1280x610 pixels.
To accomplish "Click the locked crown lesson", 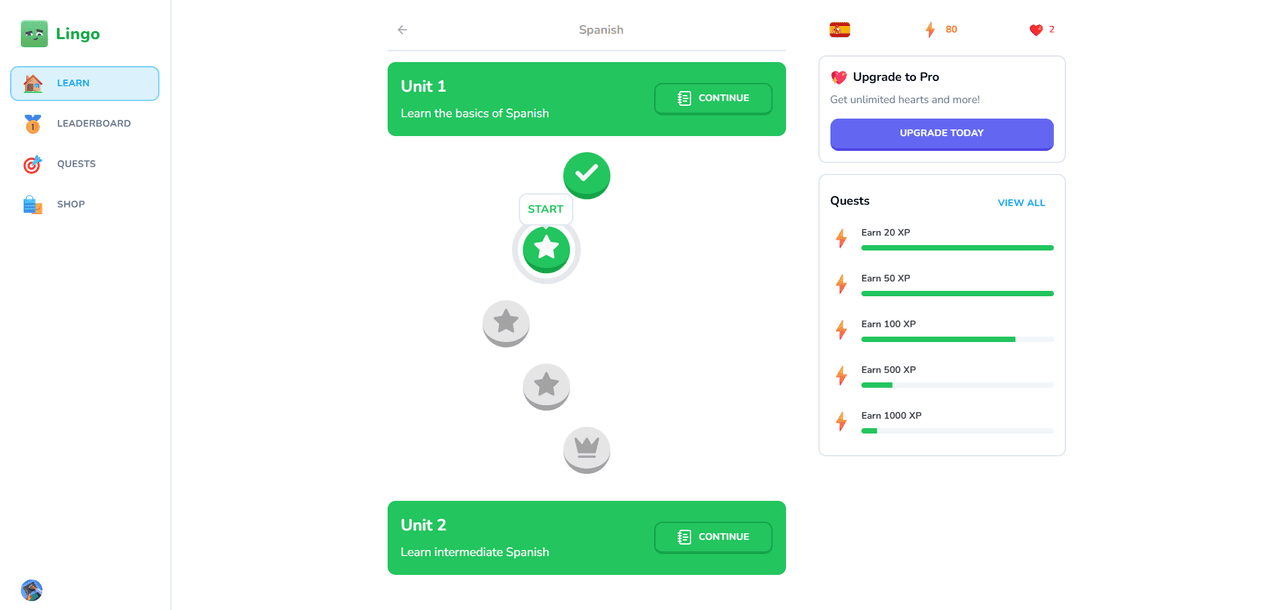I will click(586, 448).
